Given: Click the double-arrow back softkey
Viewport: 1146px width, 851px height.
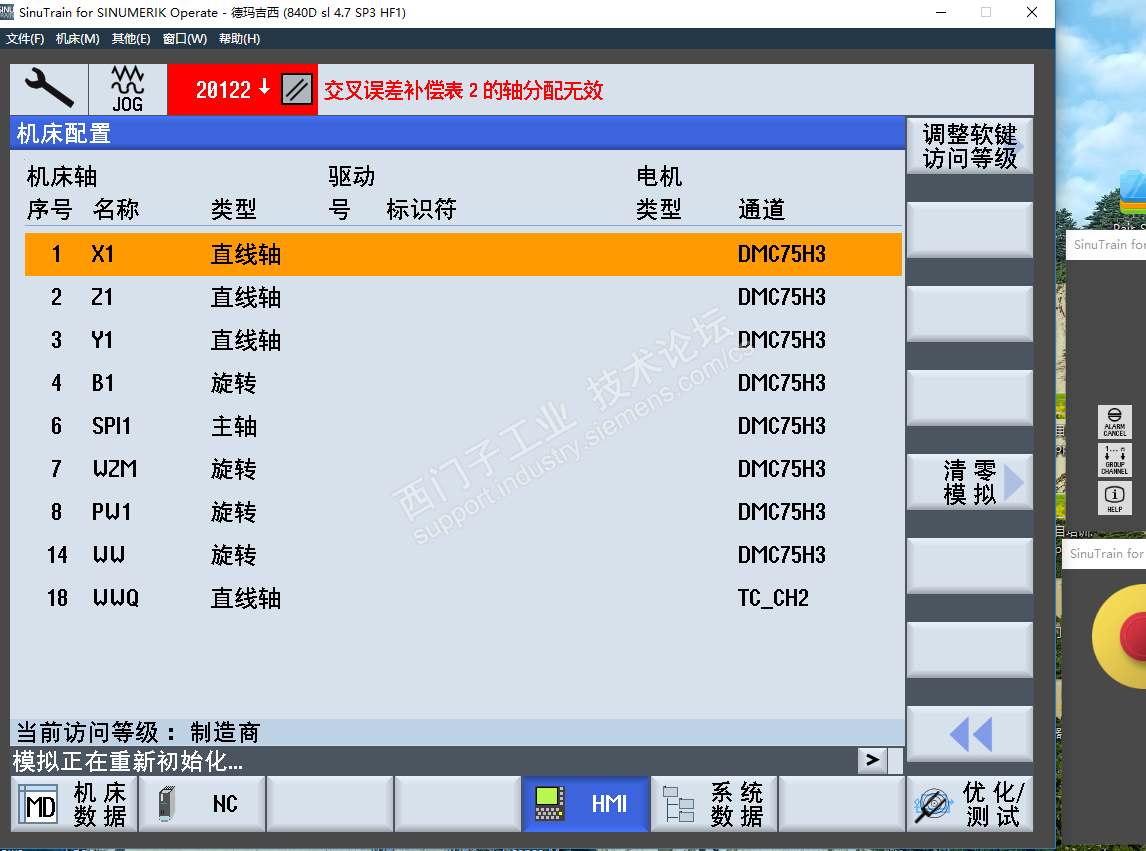Looking at the screenshot, I should [969, 734].
